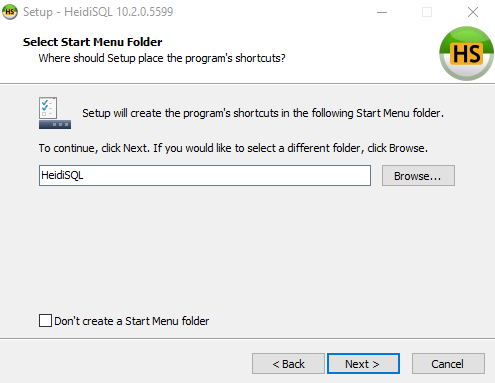This screenshot has height=383, width=495.
Task: Minimize the Setup window
Action: pyautogui.click(x=382, y=12)
